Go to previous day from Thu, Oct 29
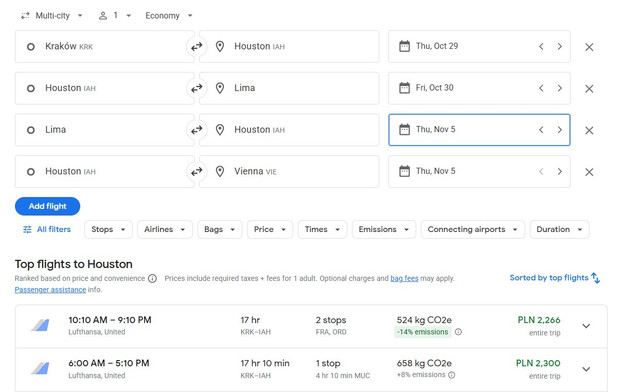Viewport: 640px width, 392px height. [x=541, y=47]
